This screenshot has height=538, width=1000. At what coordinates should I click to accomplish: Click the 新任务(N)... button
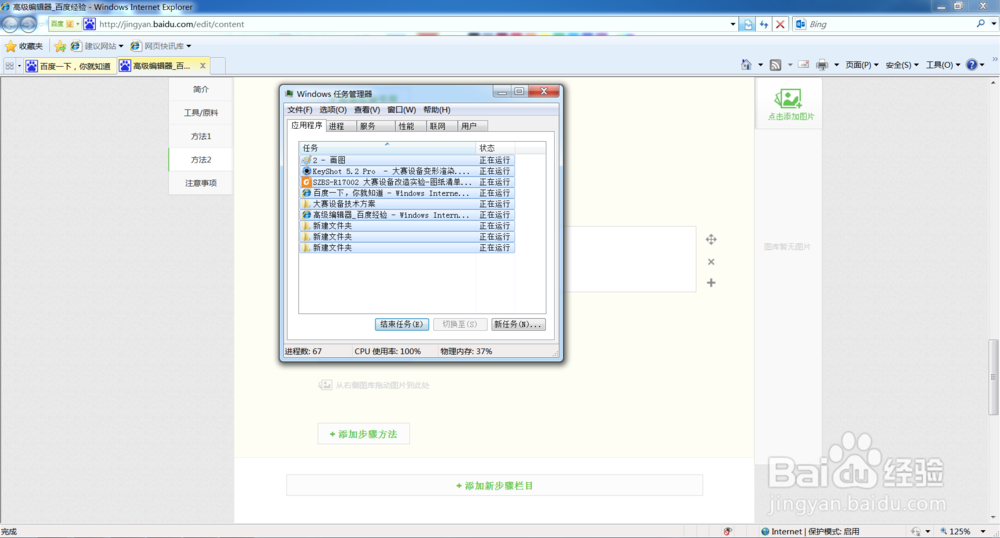click(518, 324)
